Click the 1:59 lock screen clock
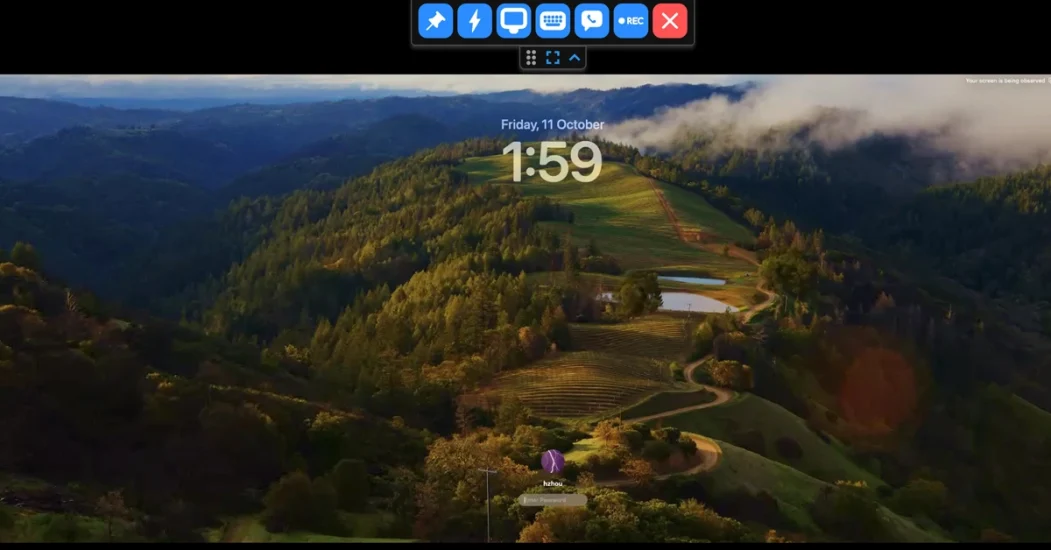The image size is (1051, 550). (552, 162)
